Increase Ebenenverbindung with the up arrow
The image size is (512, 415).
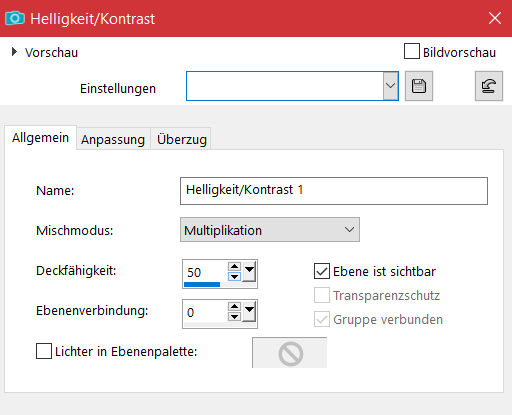pos(234,306)
